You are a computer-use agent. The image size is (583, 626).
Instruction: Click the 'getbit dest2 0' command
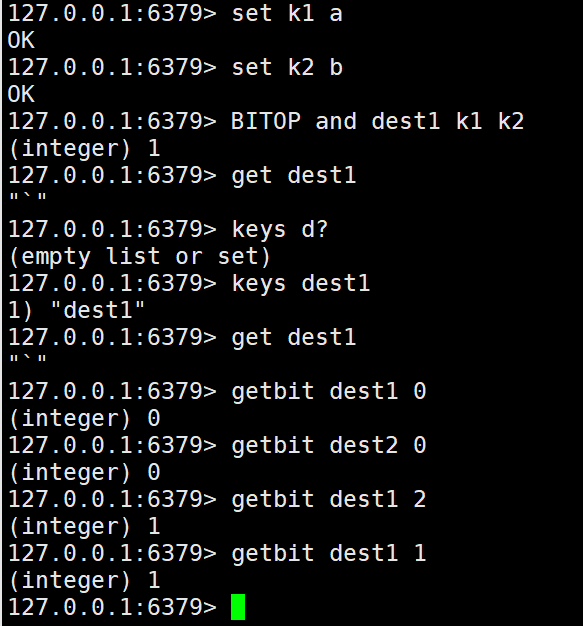coord(329,445)
